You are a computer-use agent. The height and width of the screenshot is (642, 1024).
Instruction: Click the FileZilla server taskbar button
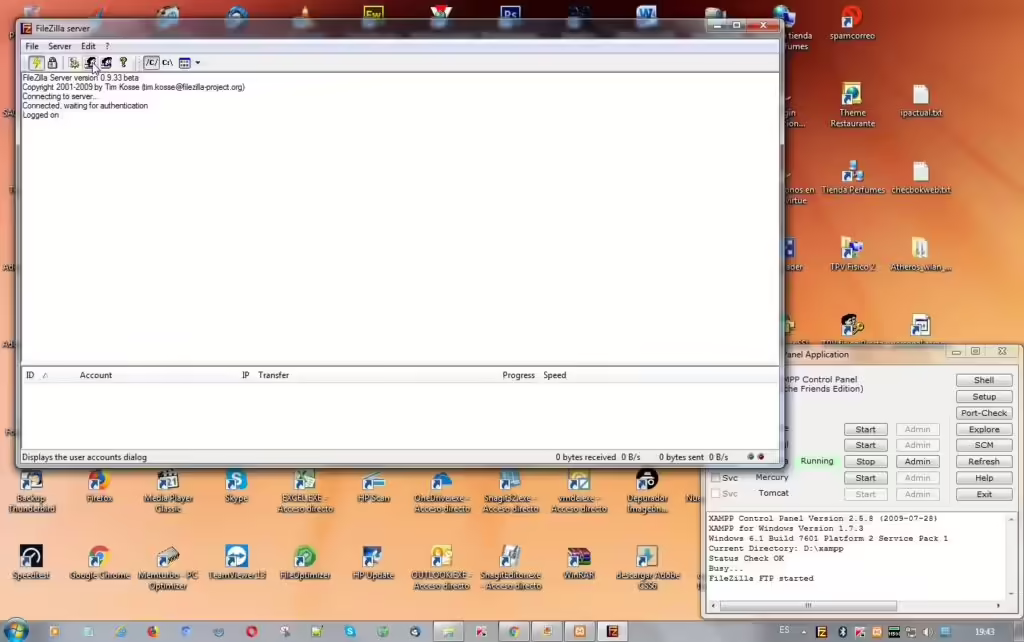click(613, 631)
